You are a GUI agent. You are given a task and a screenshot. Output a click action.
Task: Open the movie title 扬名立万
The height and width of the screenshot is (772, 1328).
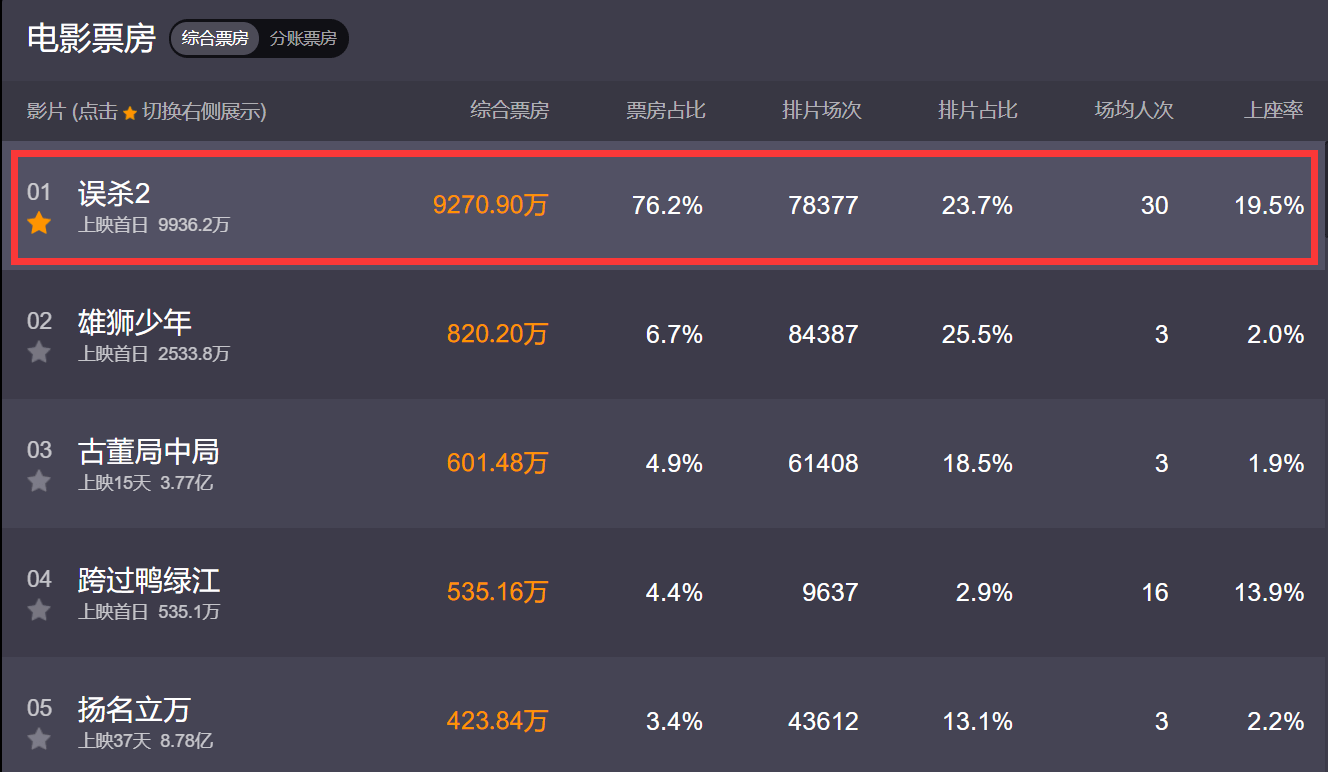coord(135,710)
